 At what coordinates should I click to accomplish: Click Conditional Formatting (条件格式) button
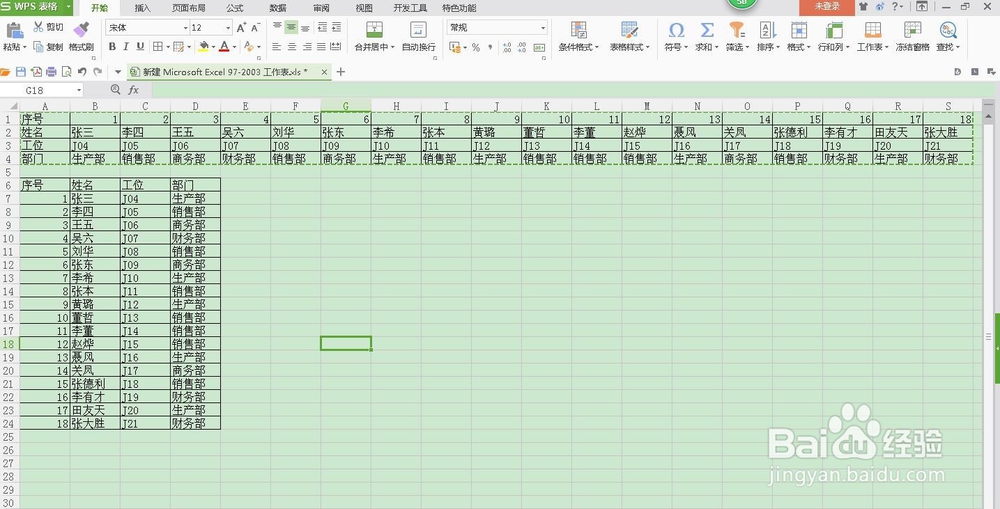click(578, 36)
